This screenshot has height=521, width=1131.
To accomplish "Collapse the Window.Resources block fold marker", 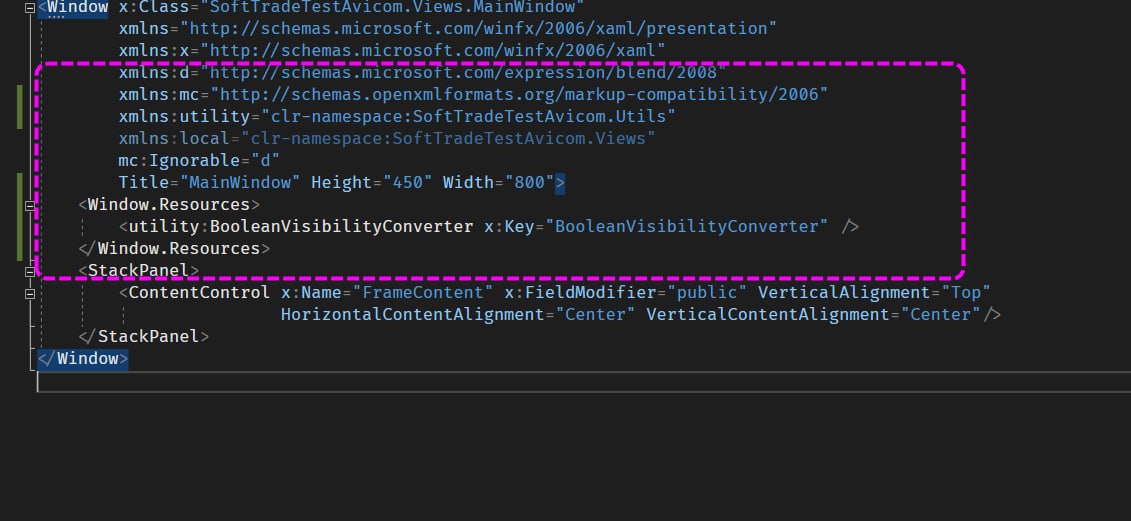I will 30,206.
